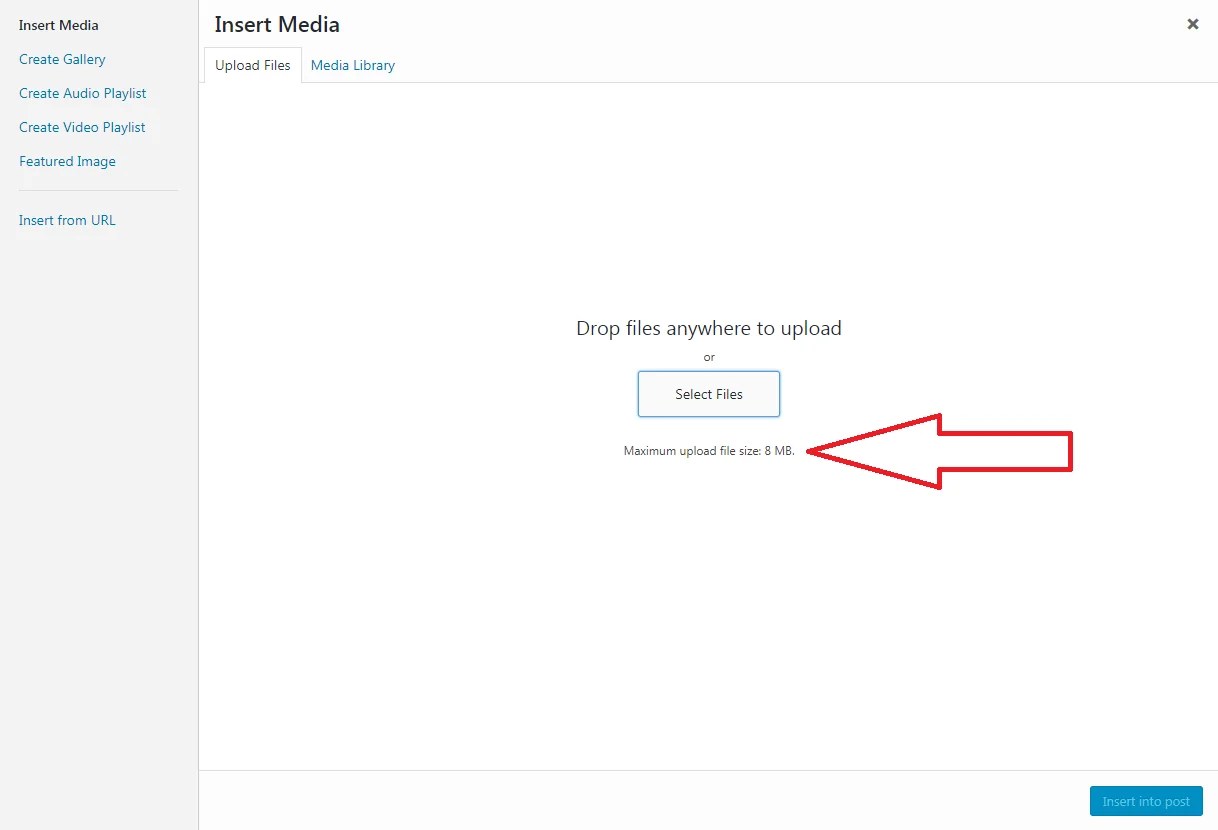
Task: Choose Insert from URL in the sidebar
Action: click(x=67, y=220)
